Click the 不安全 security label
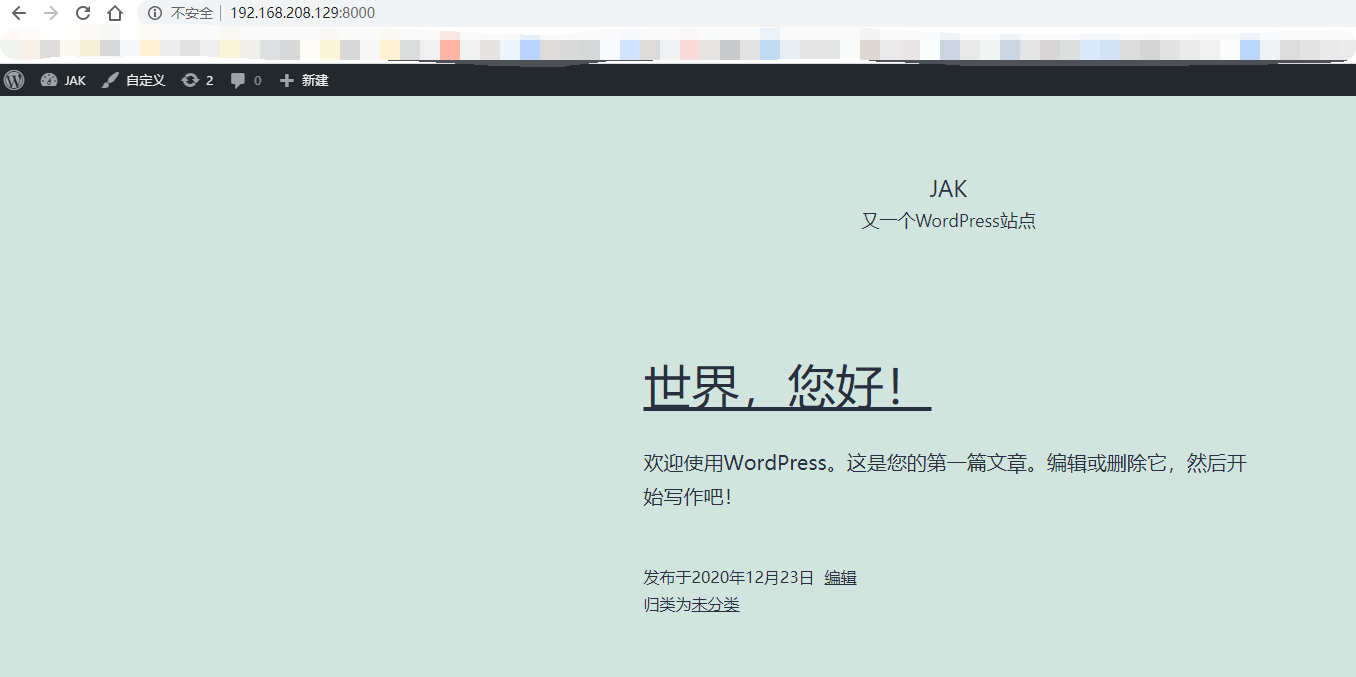Viewport: 1356px width, 677px height. coord(192,13)
